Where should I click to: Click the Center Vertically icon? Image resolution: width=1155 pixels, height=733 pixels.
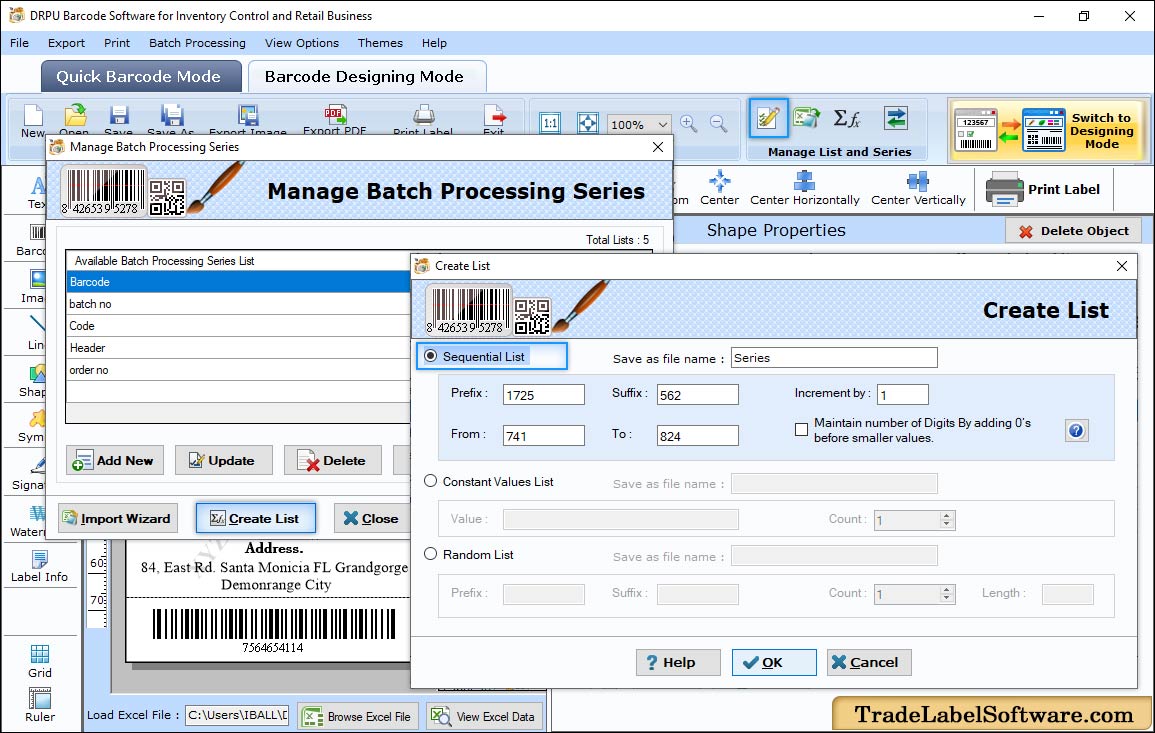pos(918,180)
